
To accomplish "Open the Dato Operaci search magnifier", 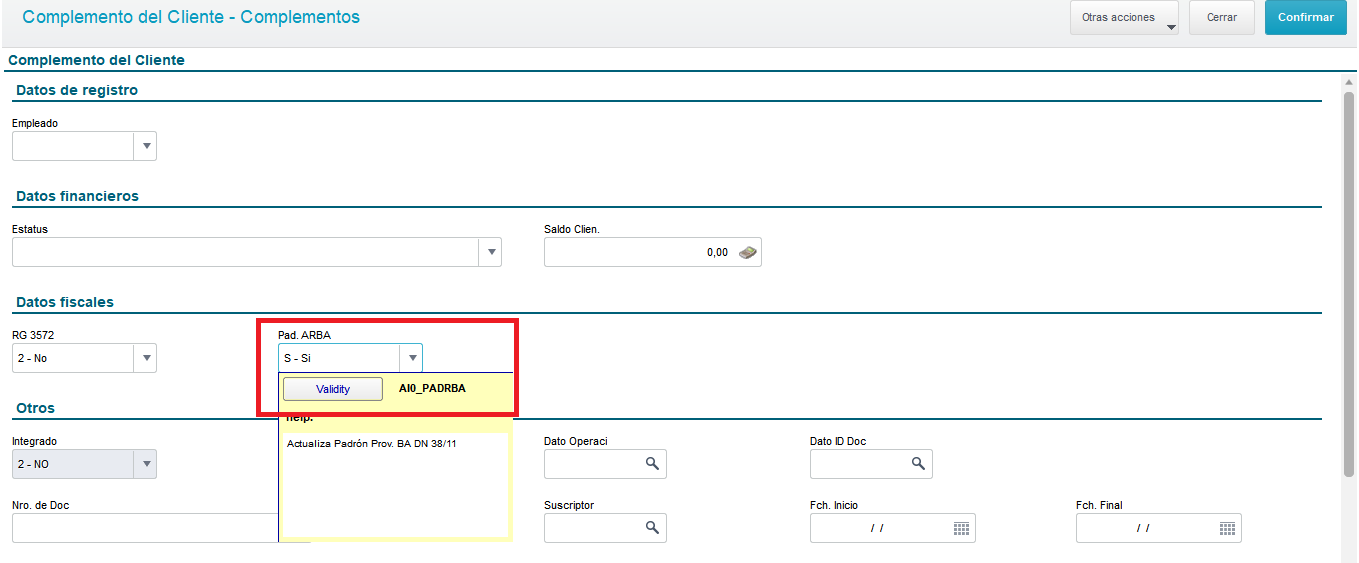I will pyautogui.click(x=652, y=463).
